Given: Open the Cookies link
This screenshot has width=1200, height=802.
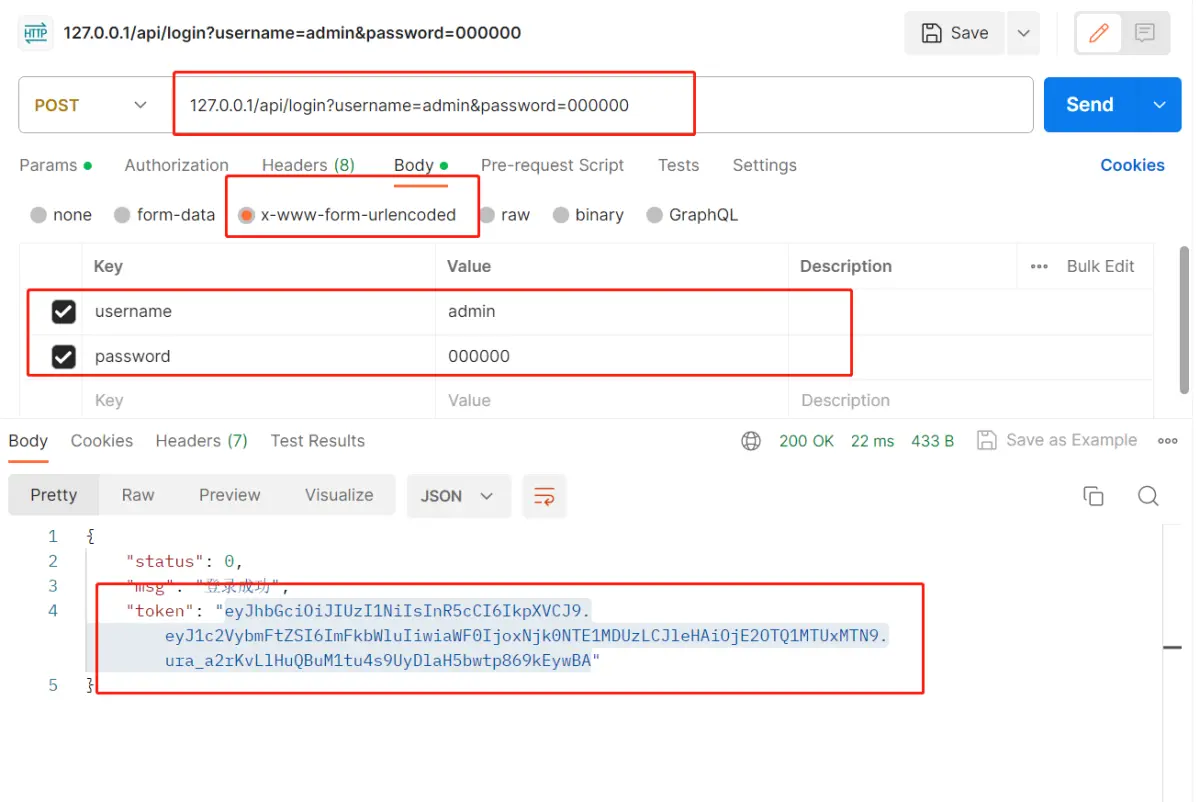Looking at the screenshot, I should (1132, 166).
